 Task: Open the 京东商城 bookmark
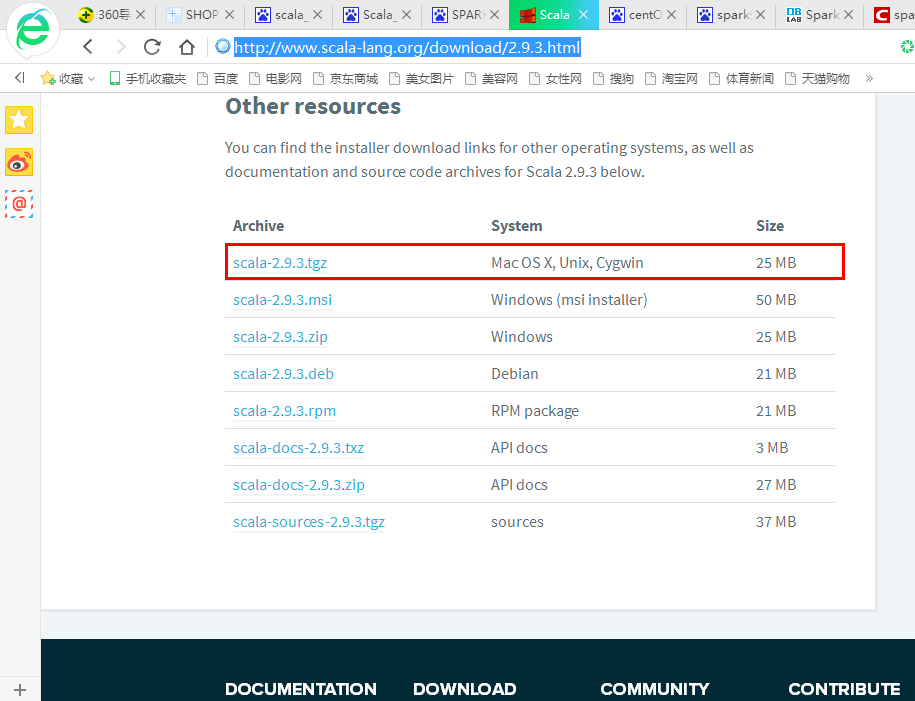click(x=345, y=78)
